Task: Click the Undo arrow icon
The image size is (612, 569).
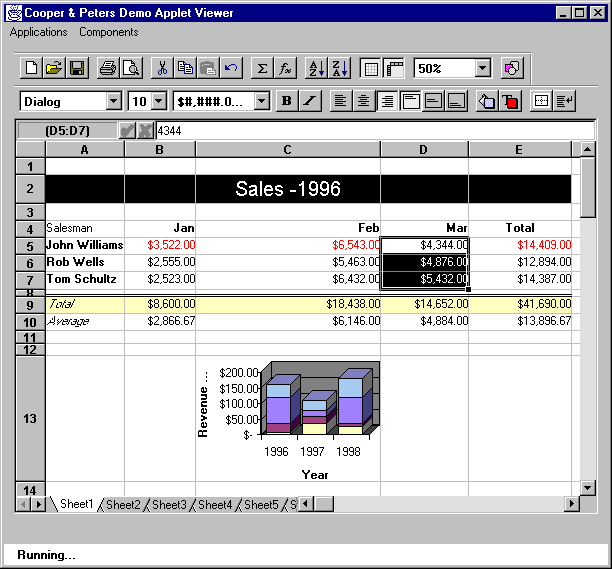Action: click(x=231, y=68)
